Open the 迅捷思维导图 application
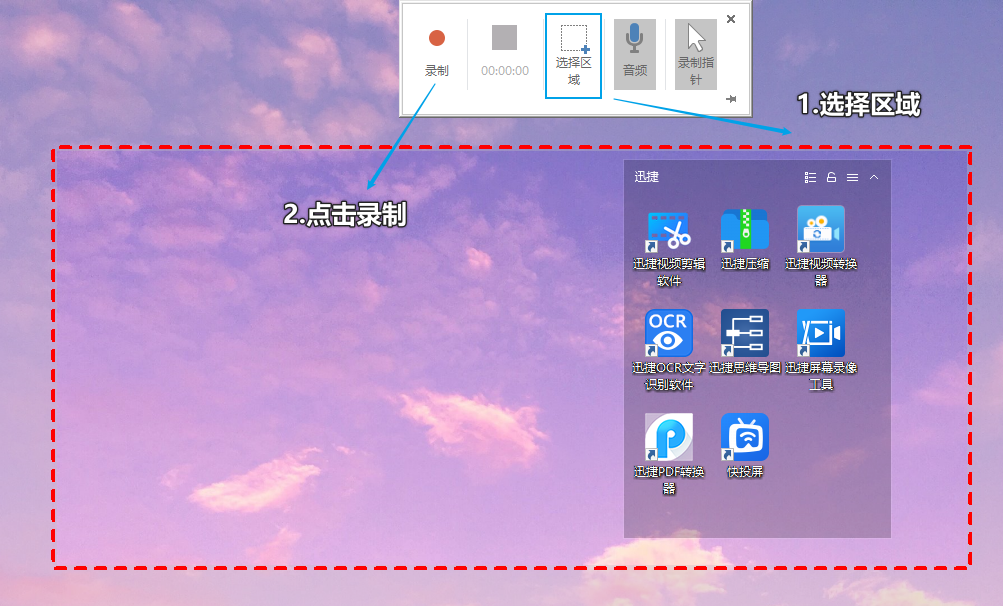 click(744, 333)
